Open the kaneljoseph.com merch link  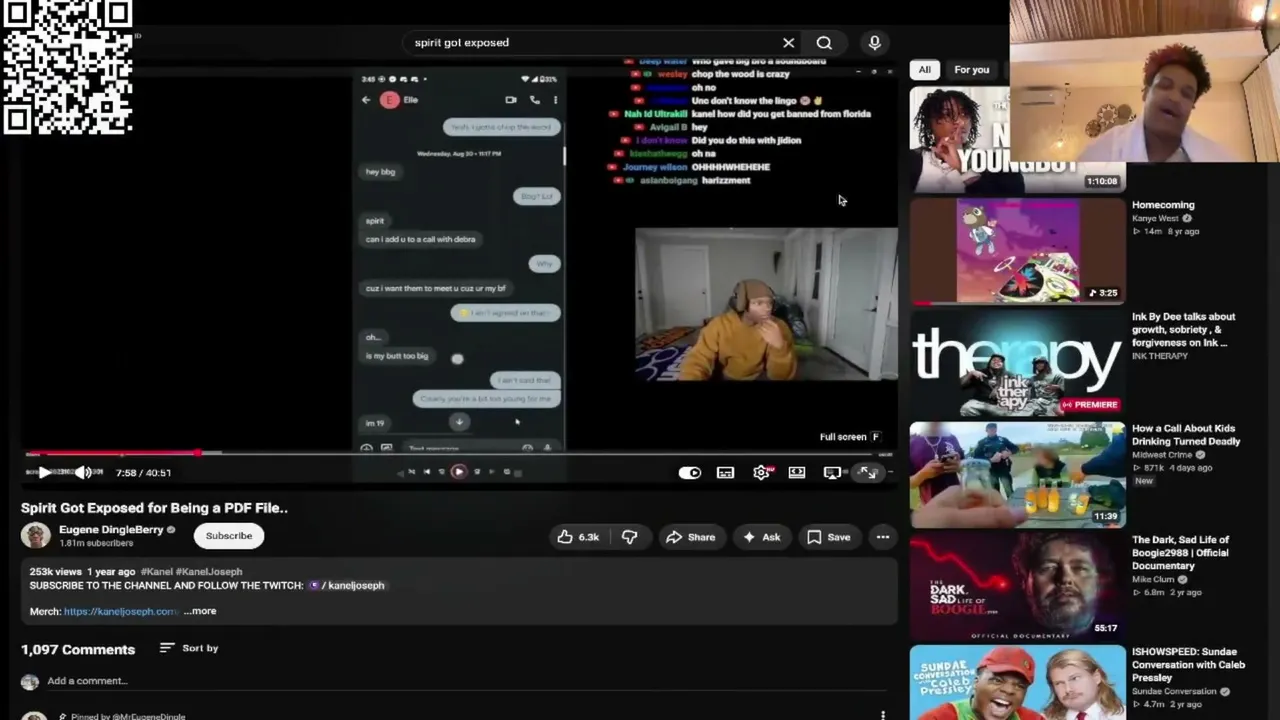121,611
